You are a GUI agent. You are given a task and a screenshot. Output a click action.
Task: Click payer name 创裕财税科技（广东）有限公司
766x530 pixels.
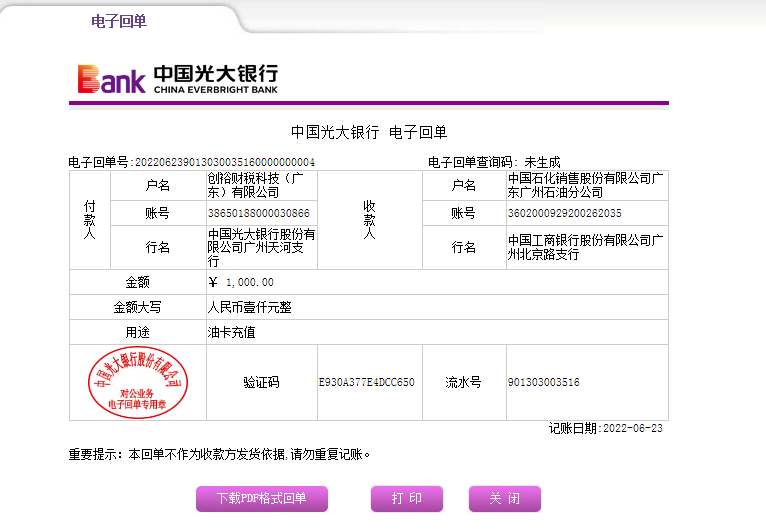(x=255, y=185)
